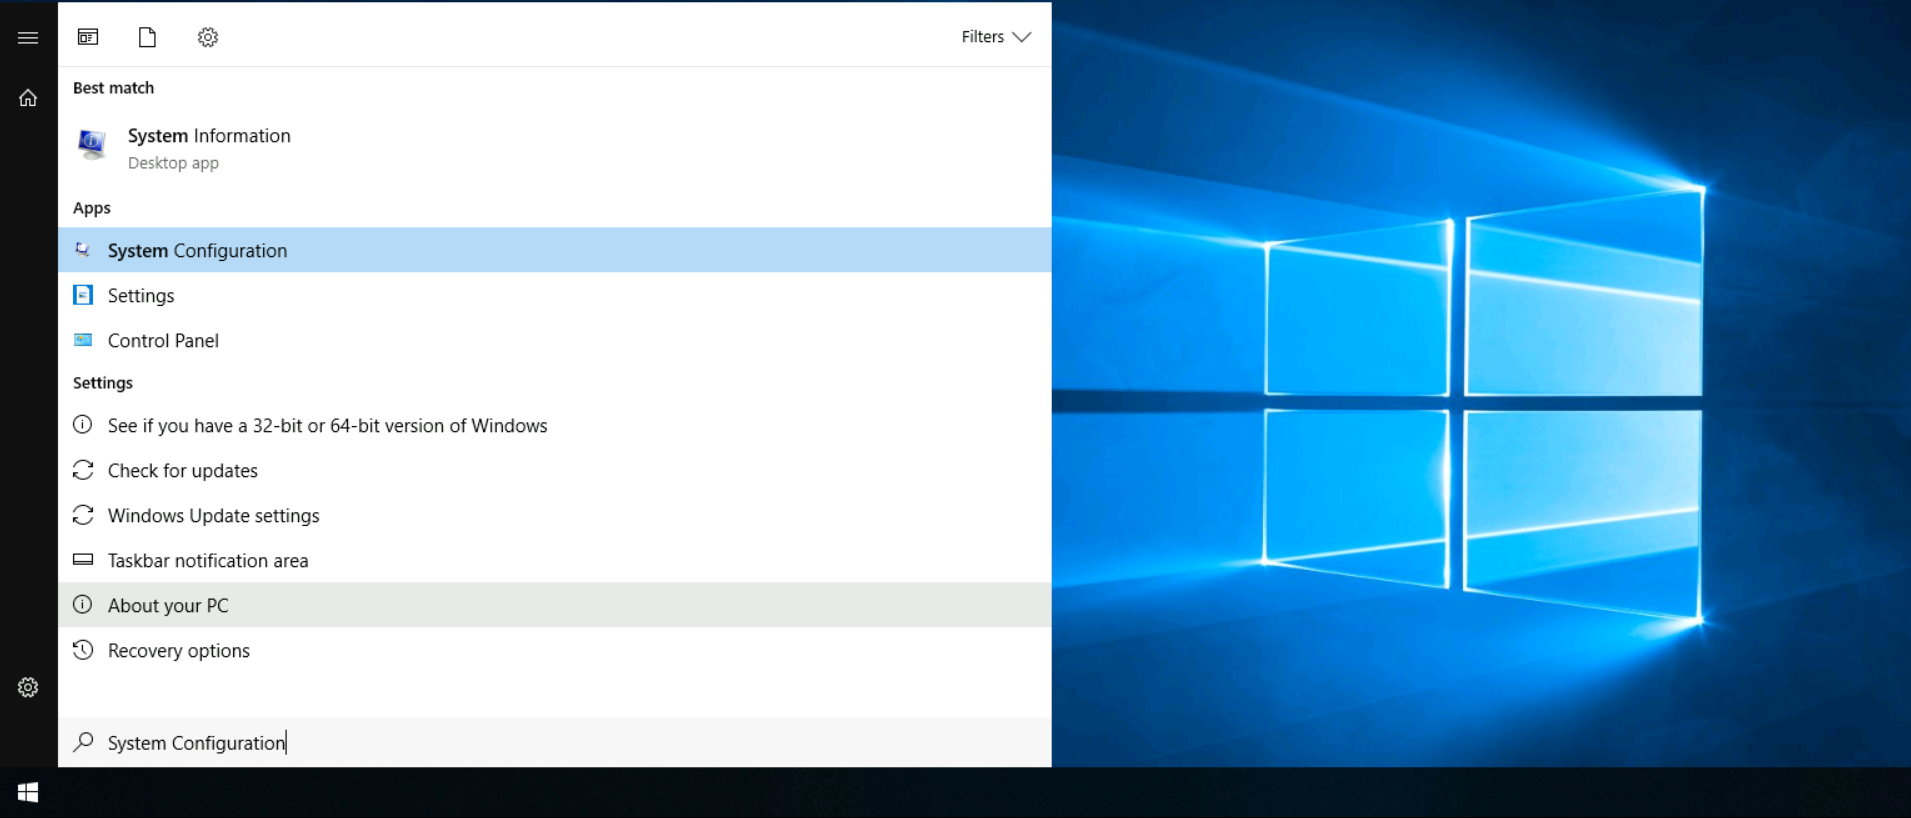The width and height of the screenshot is (1911, 818).
Task: Open 32-bit or 64-bit version setting
Action: tap(327, 426)
